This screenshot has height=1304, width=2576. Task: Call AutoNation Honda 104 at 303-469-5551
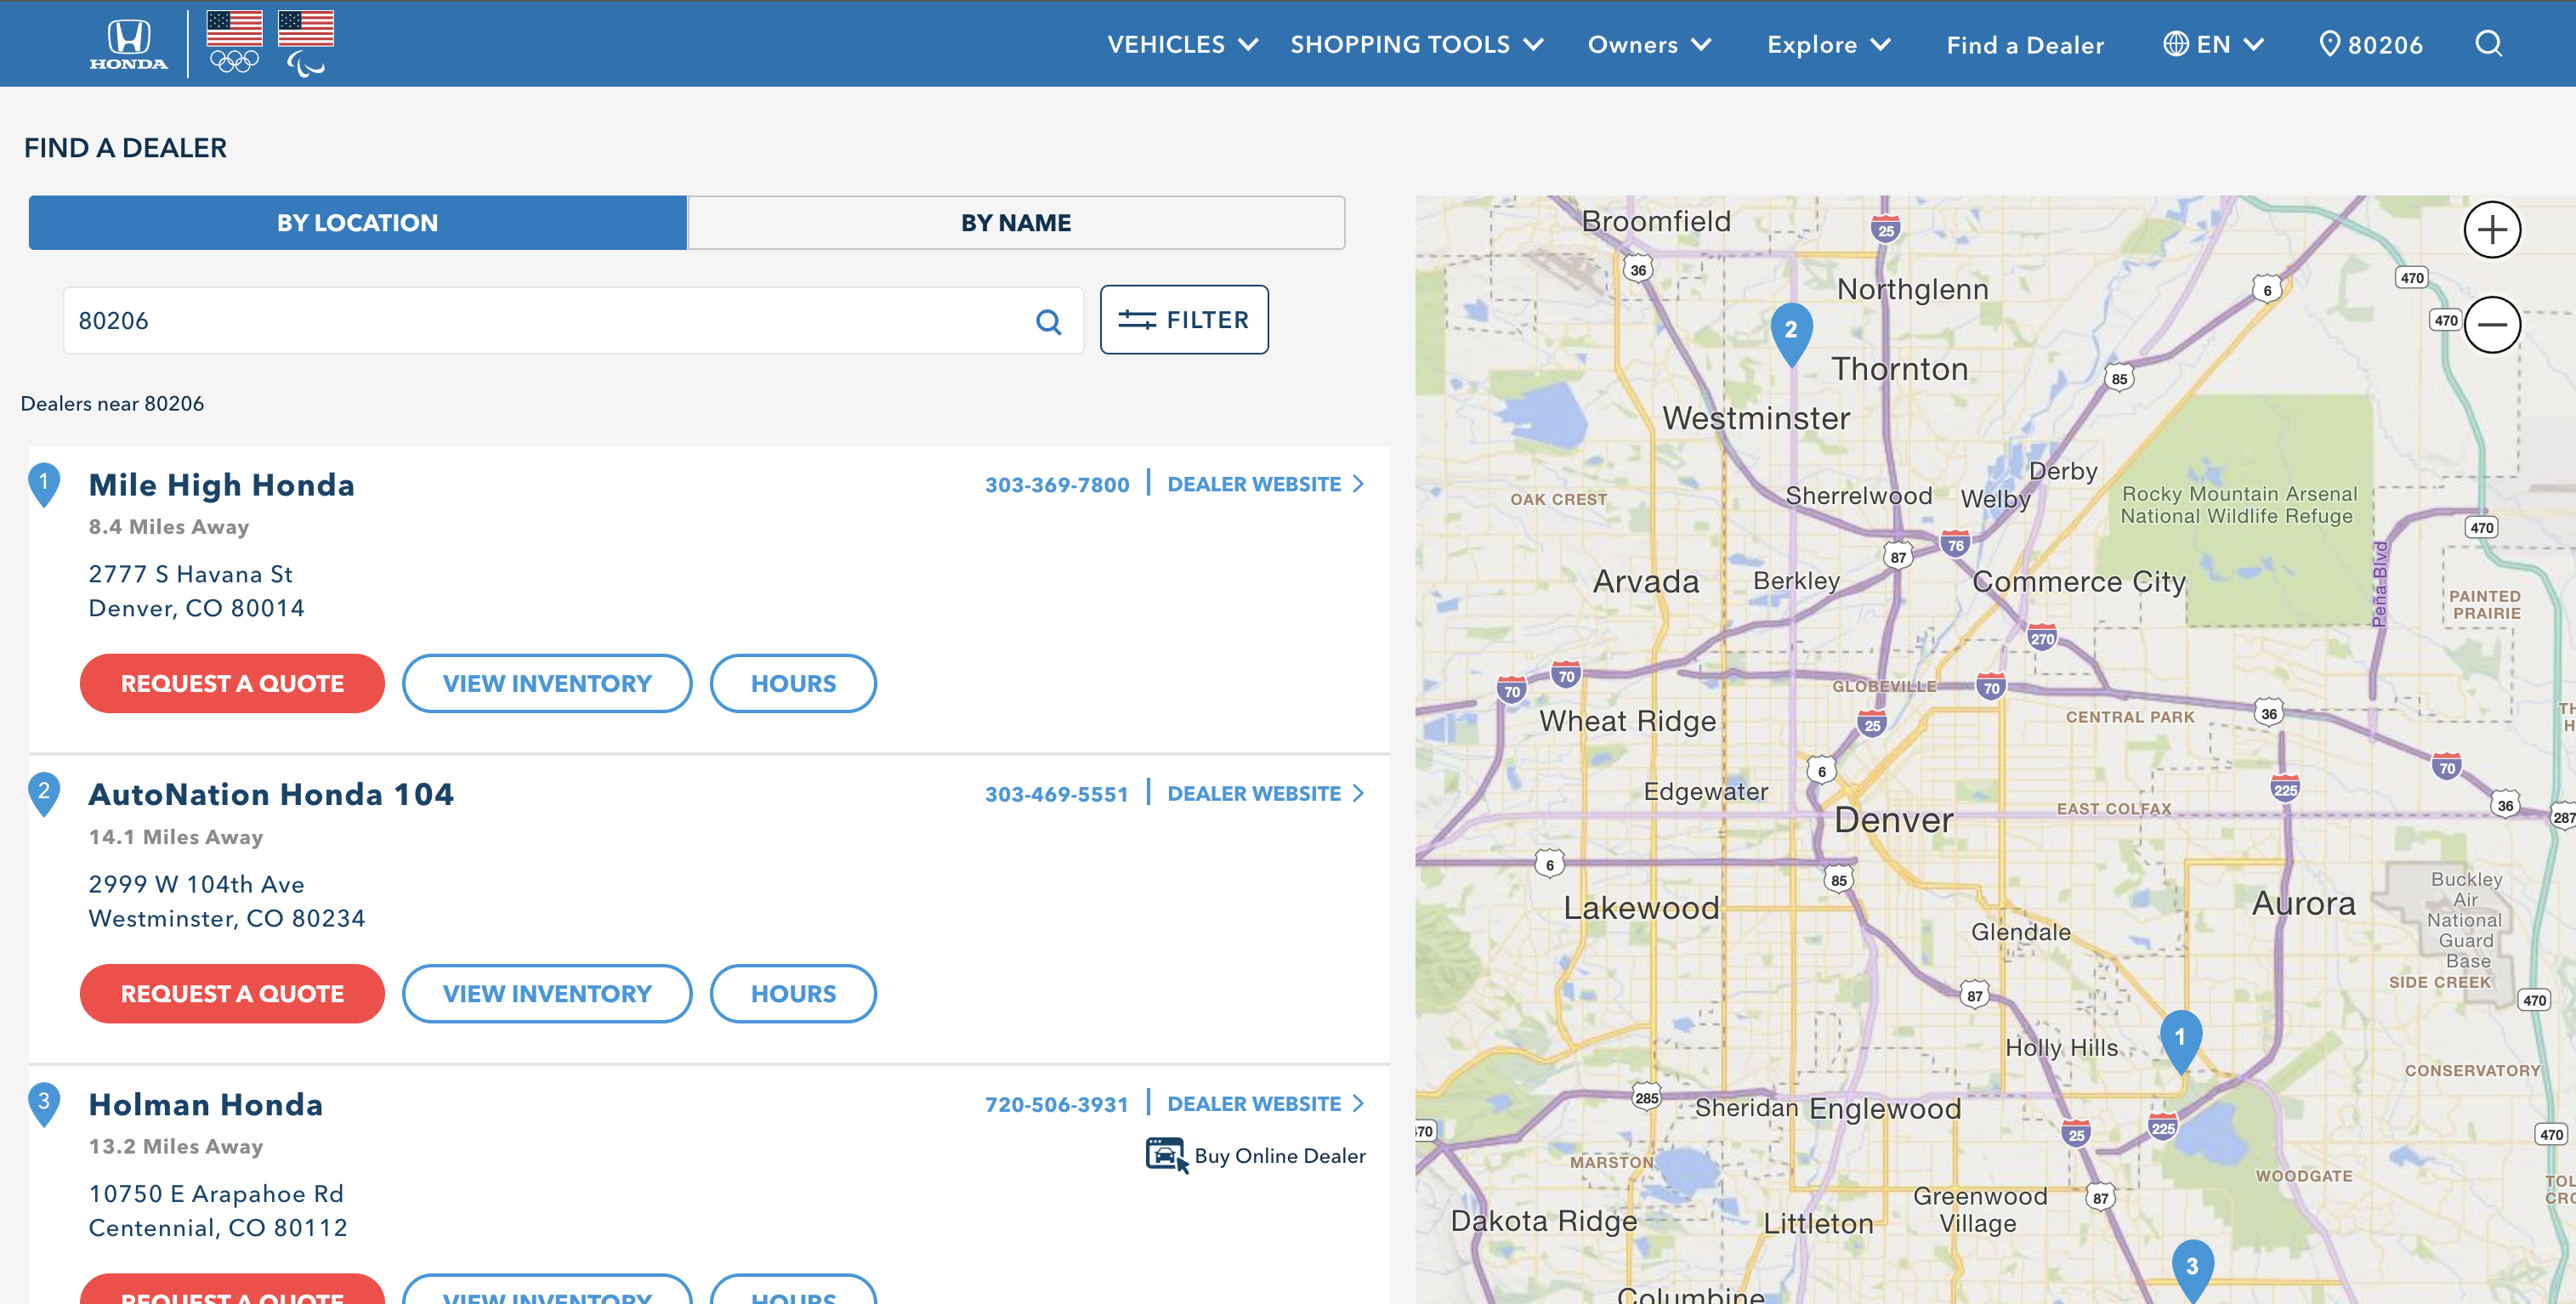pyautogui.click(x=1056, y=794)
